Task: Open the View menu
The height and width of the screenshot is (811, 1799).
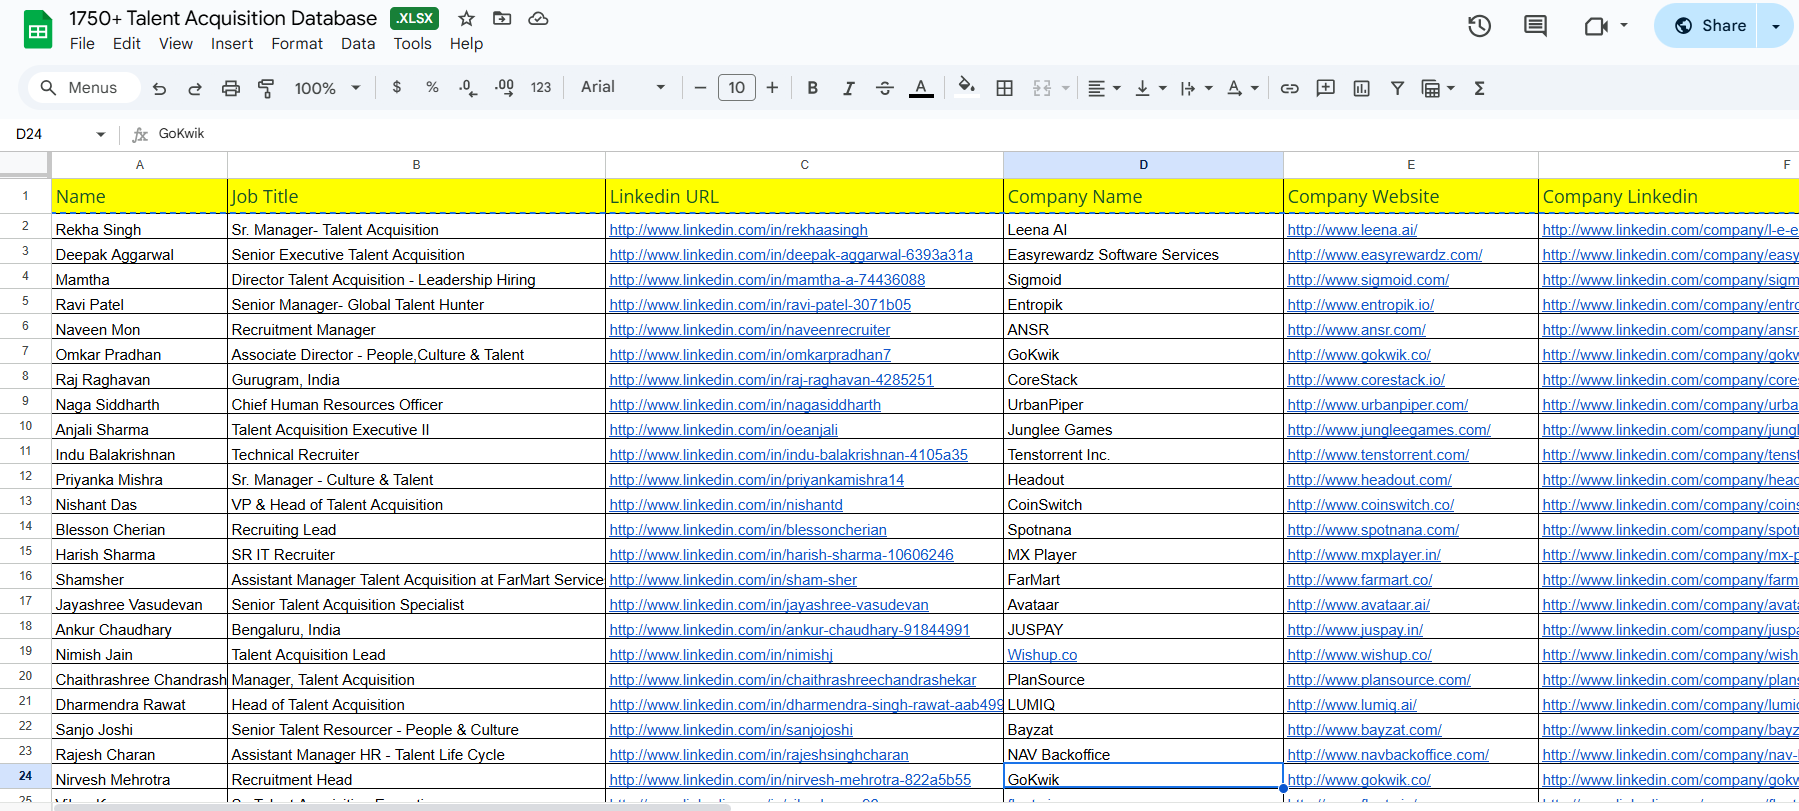Action: (176, 44)
